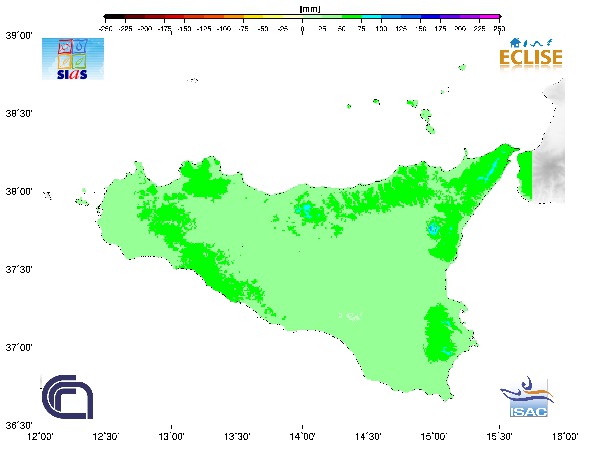Click the 100 label on the colorbar
The width and height of the screenshot is (600, 450).
[381, 29]
